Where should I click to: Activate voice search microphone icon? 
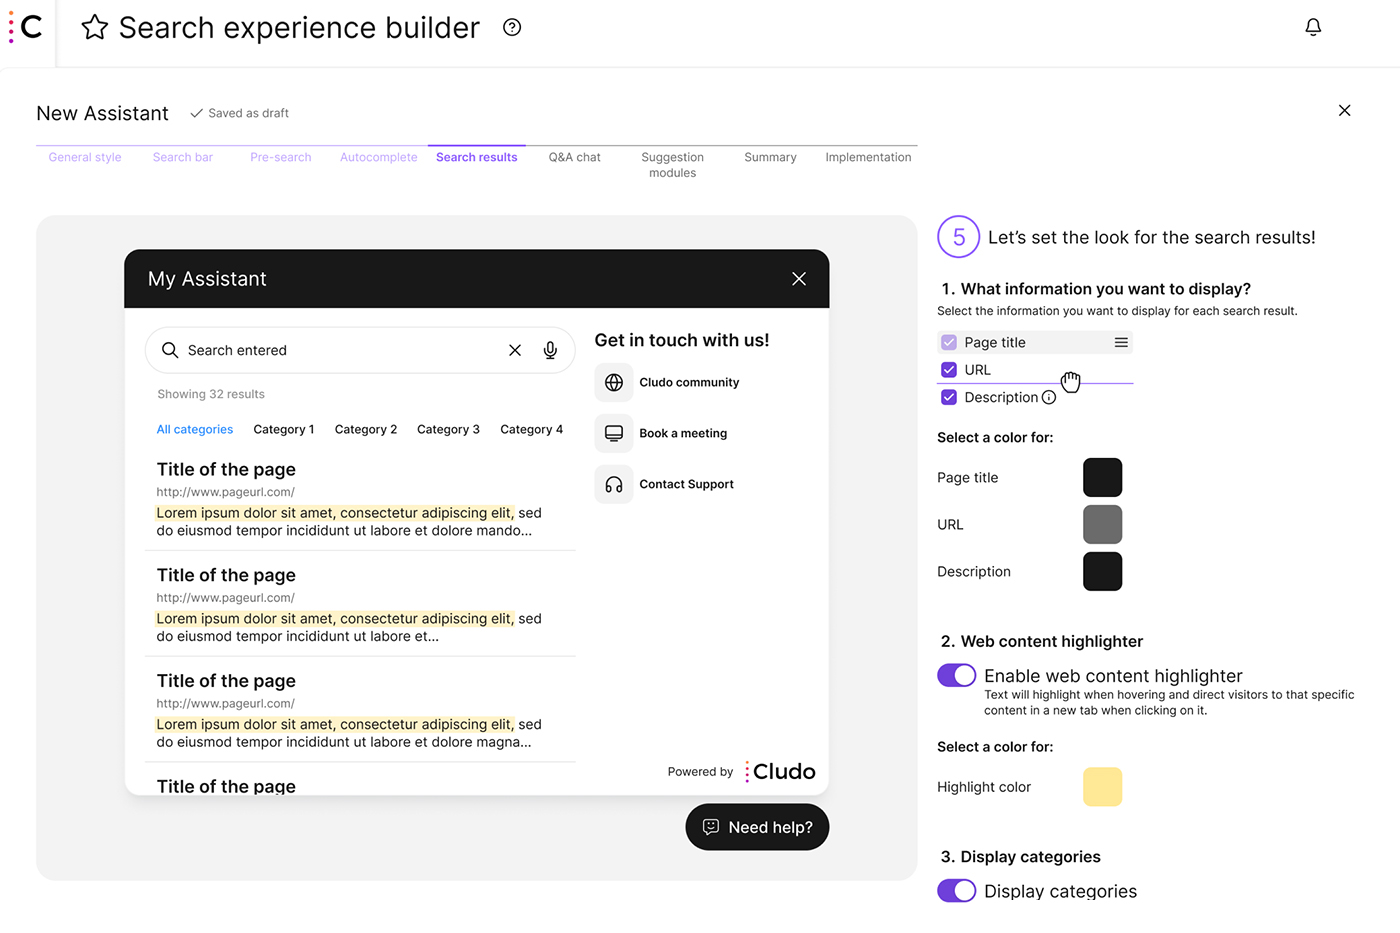click(x=550, y=350)
